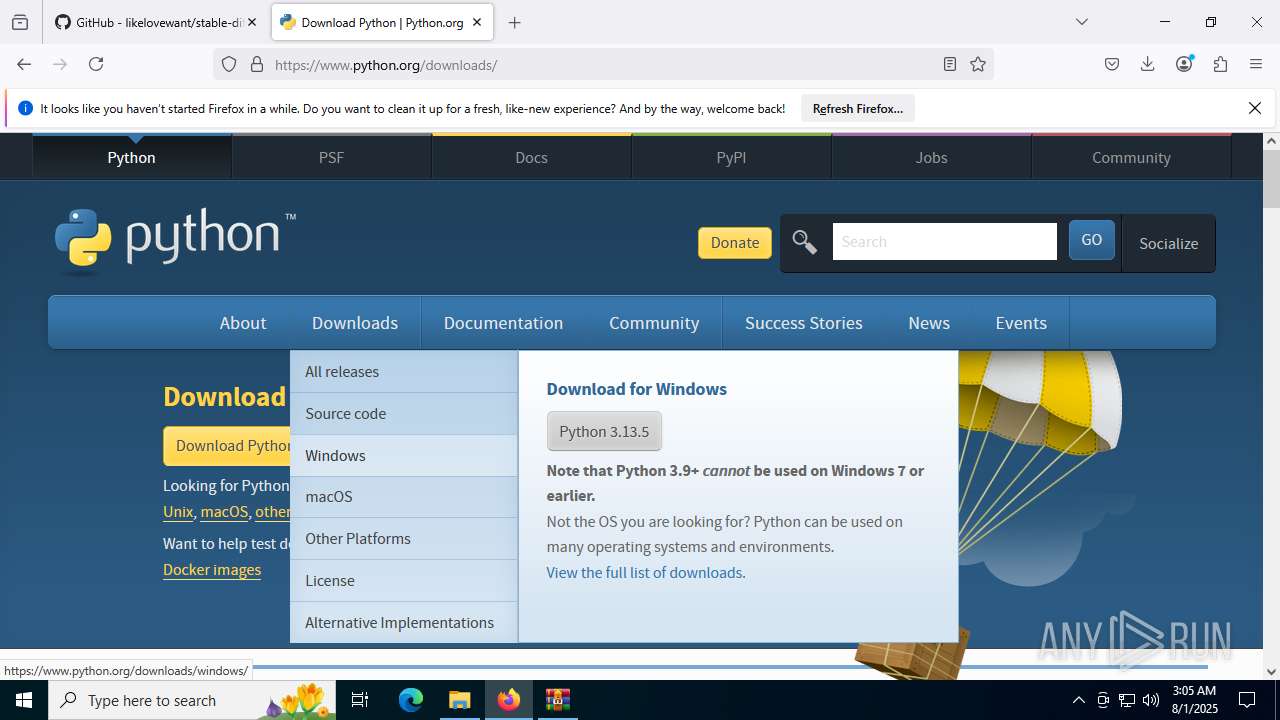Go back to the previous page

pos(24,64)
